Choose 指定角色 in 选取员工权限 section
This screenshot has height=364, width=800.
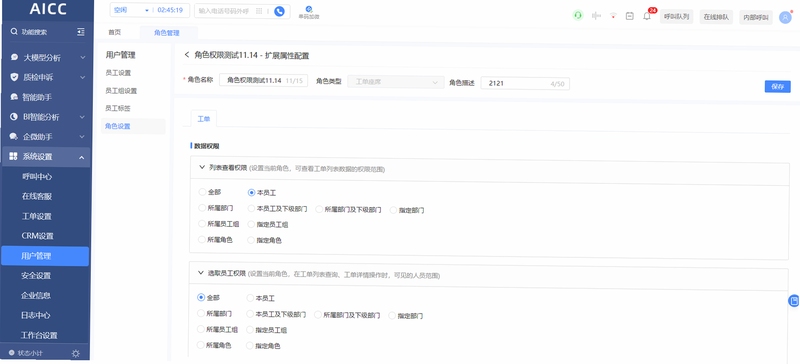[x=250, y=346]
